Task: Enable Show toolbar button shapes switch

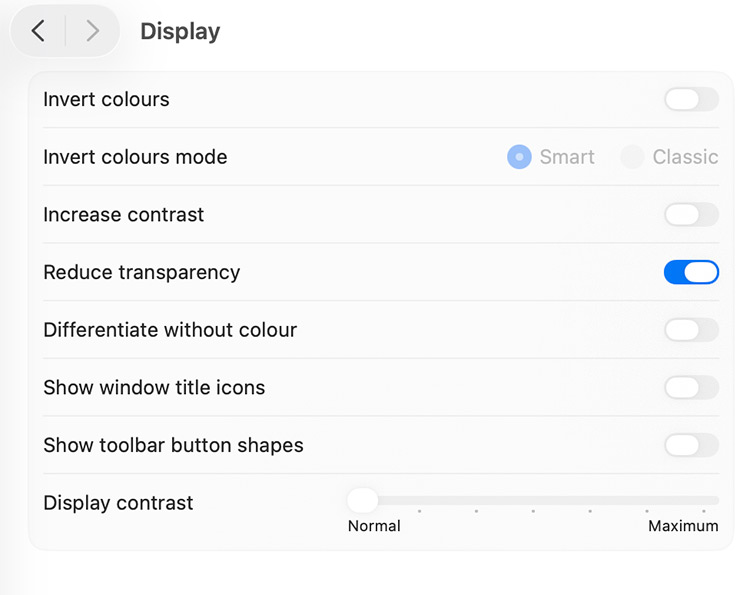Action: 691,445
